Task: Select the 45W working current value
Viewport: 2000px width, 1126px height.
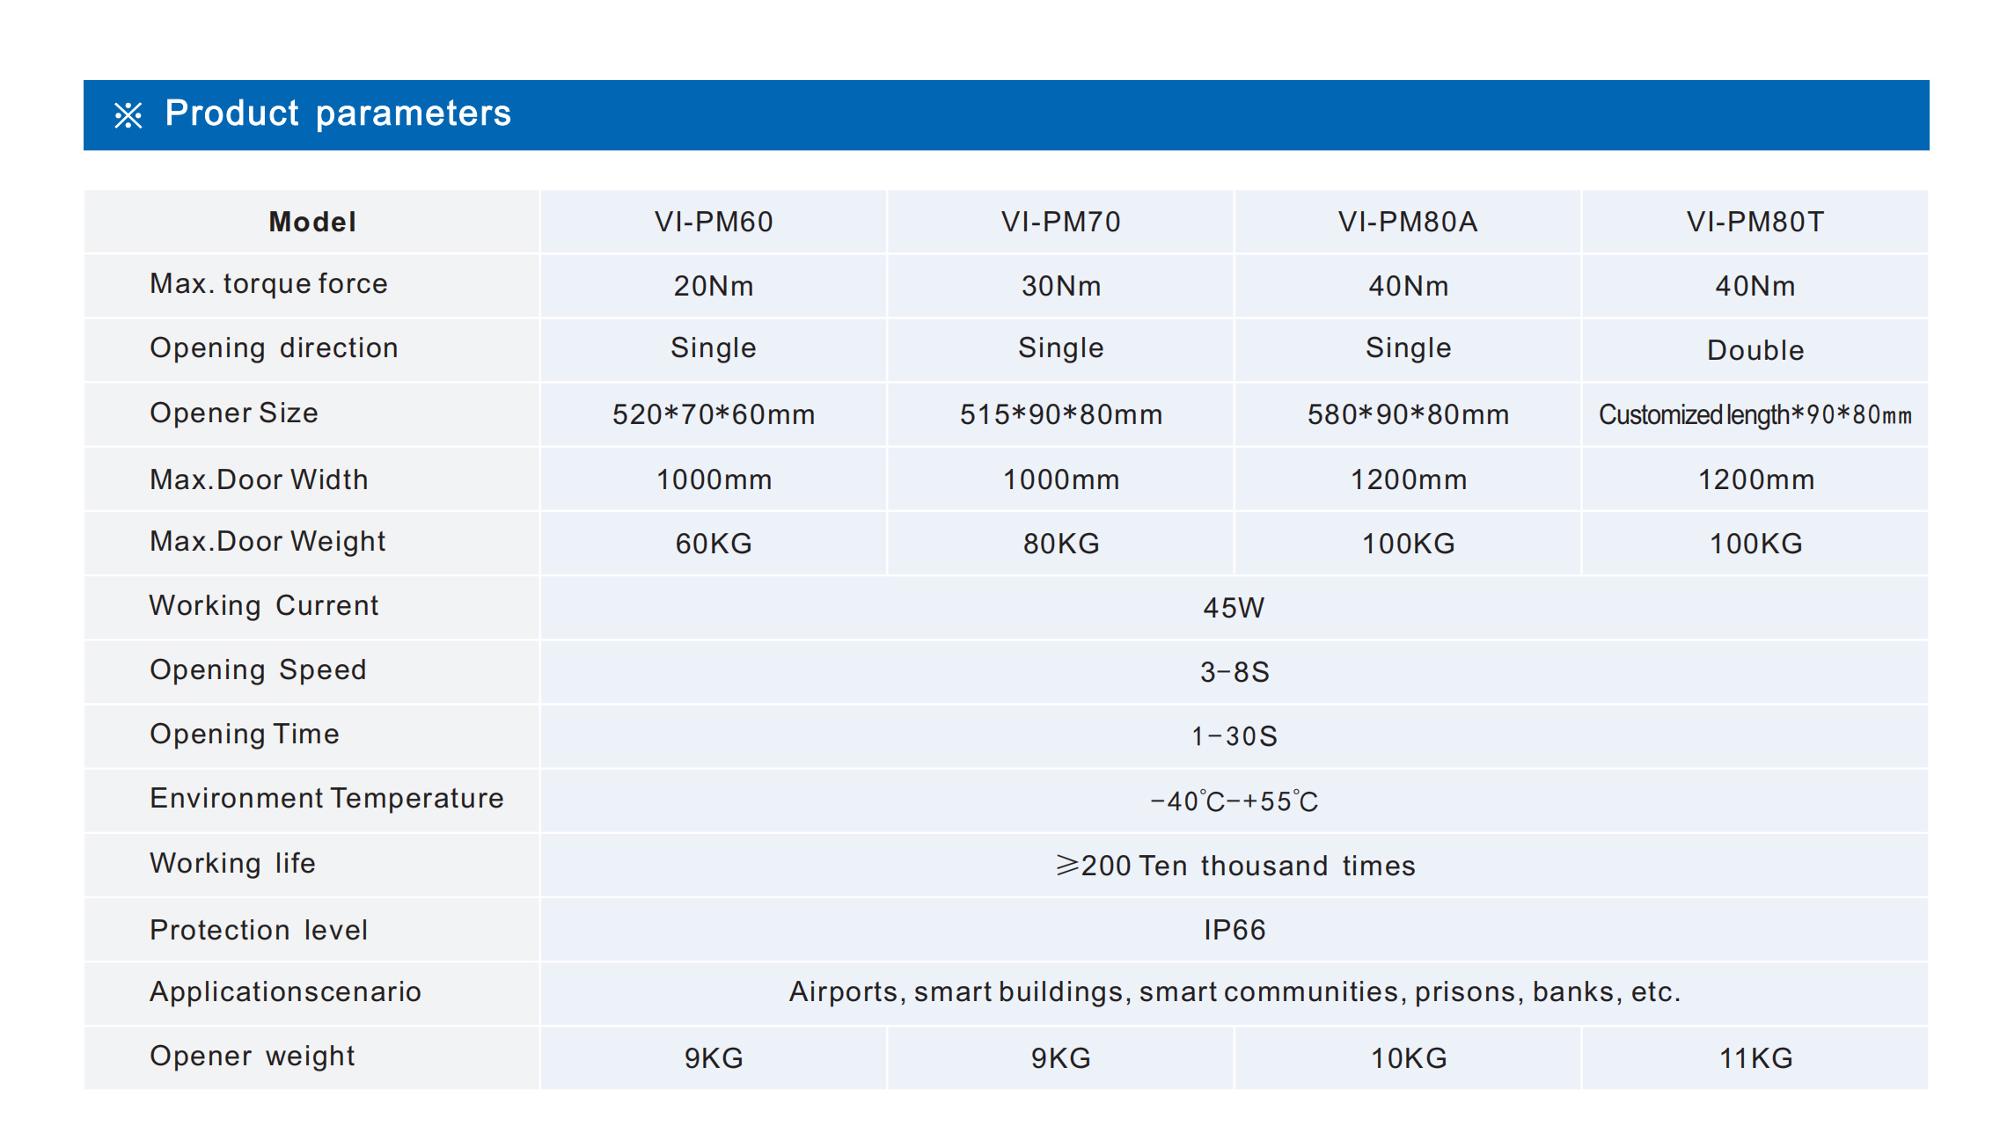Action: [x=1233, y=608]
